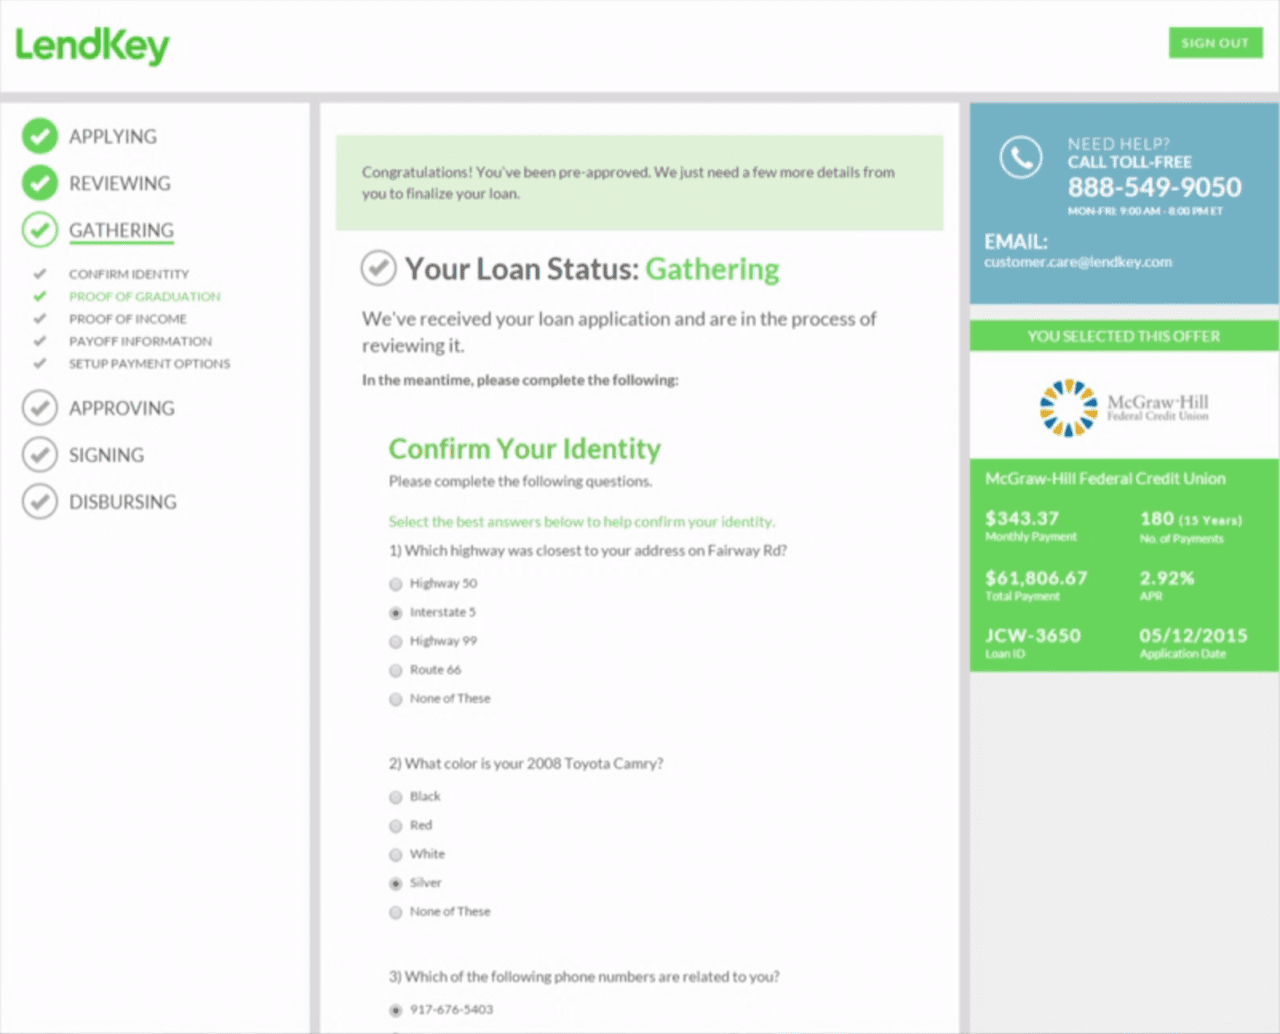1280x1034 pixels.
Task: Go to Confirm Identity substep
Action: [x=129, y=274]
